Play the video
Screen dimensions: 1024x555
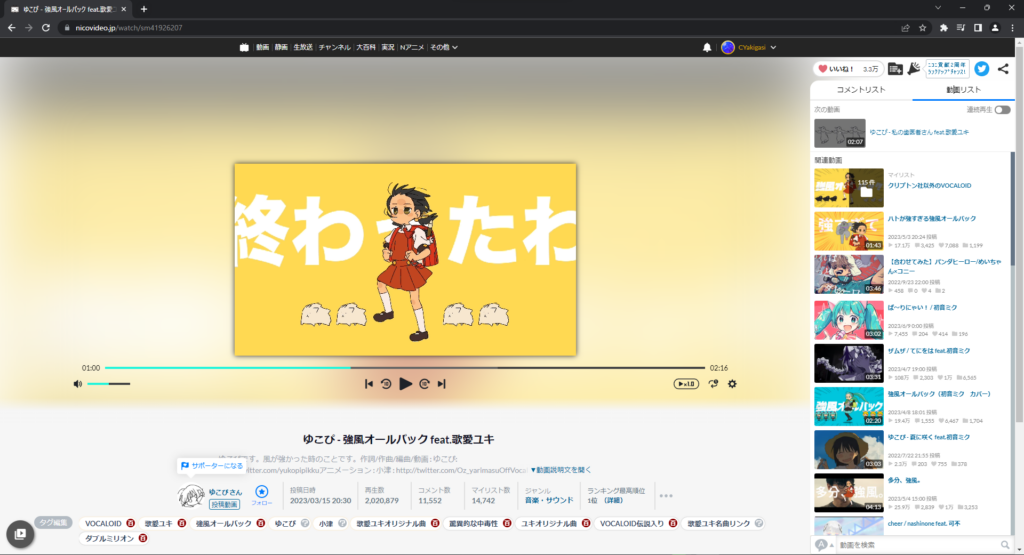point(405,384)
